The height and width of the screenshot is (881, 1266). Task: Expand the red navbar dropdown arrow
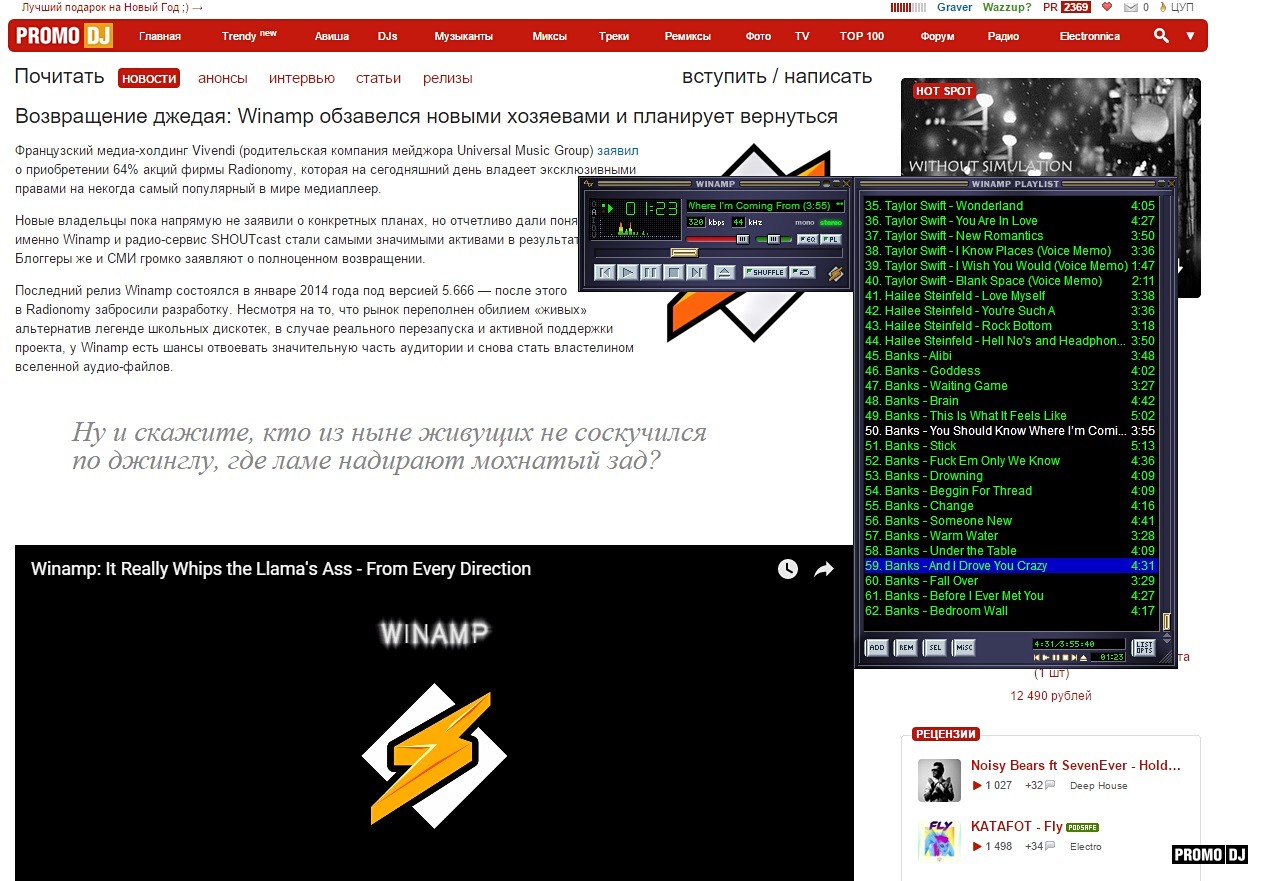click(1190, 36)
